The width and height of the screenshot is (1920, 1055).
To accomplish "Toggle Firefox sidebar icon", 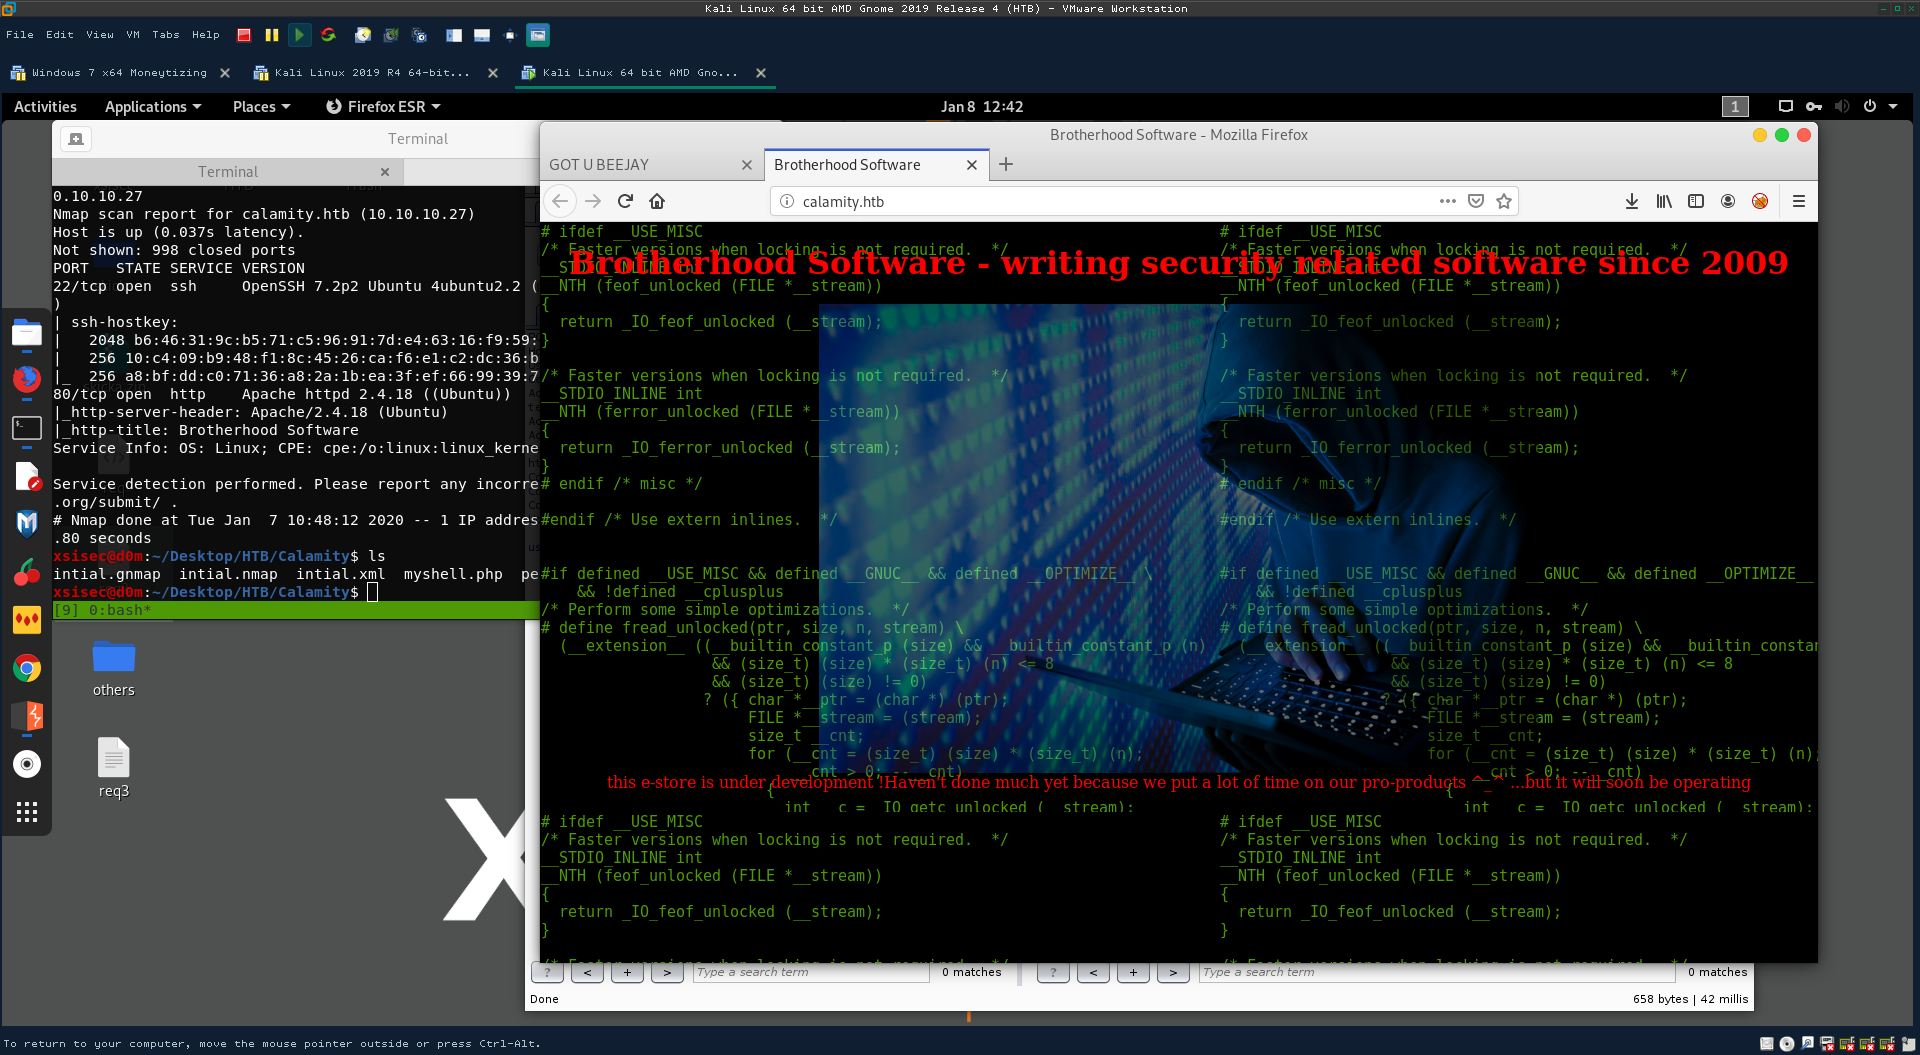I will click(1696, 201).
